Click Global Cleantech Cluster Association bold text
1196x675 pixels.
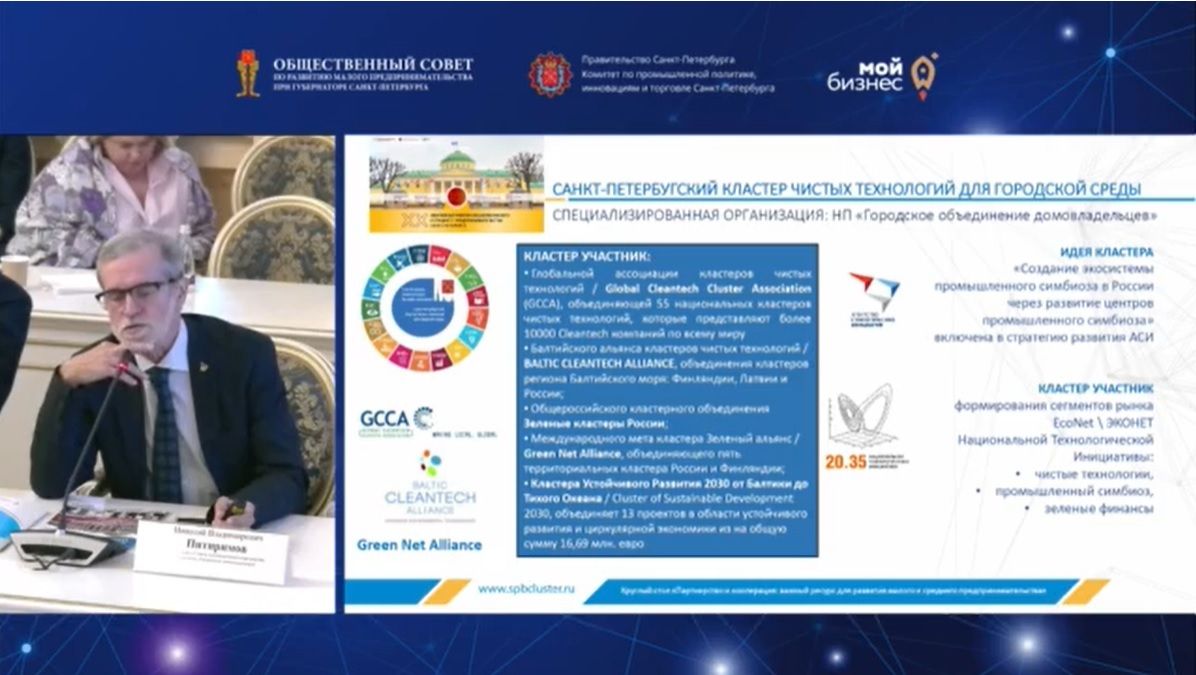coord(709,288)
